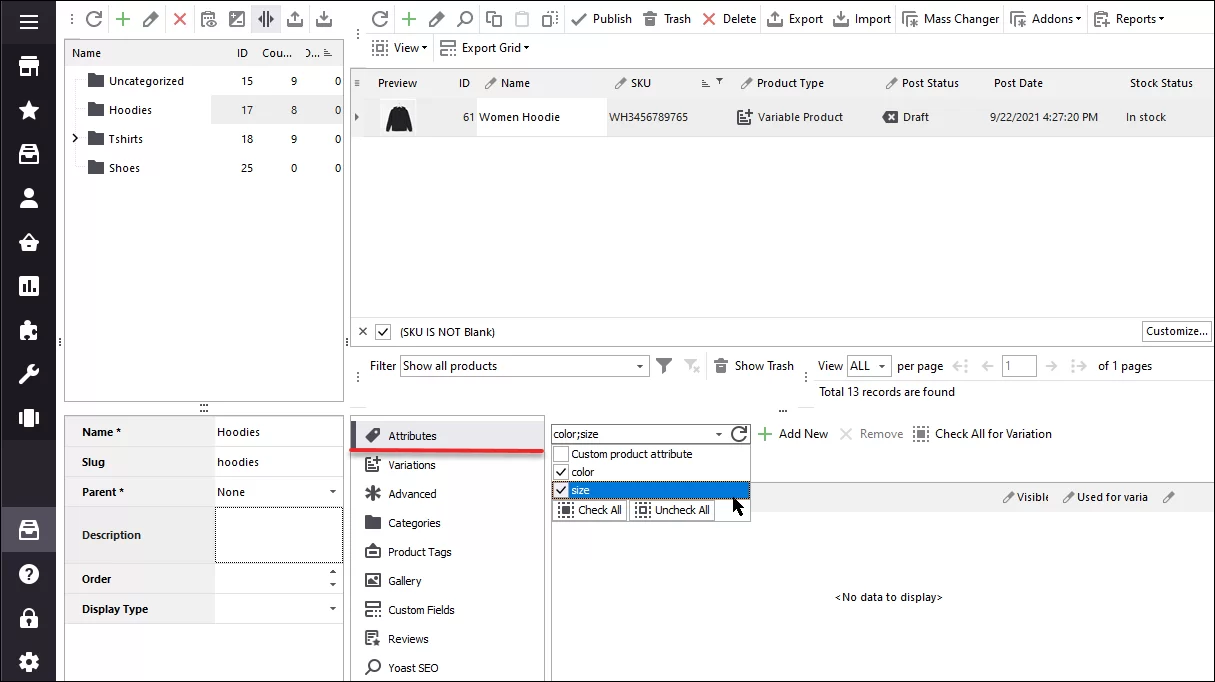The image size is (1215, 682).
Task: Click the export upload icon in the categories toolbar
Action: coord(294,18)
